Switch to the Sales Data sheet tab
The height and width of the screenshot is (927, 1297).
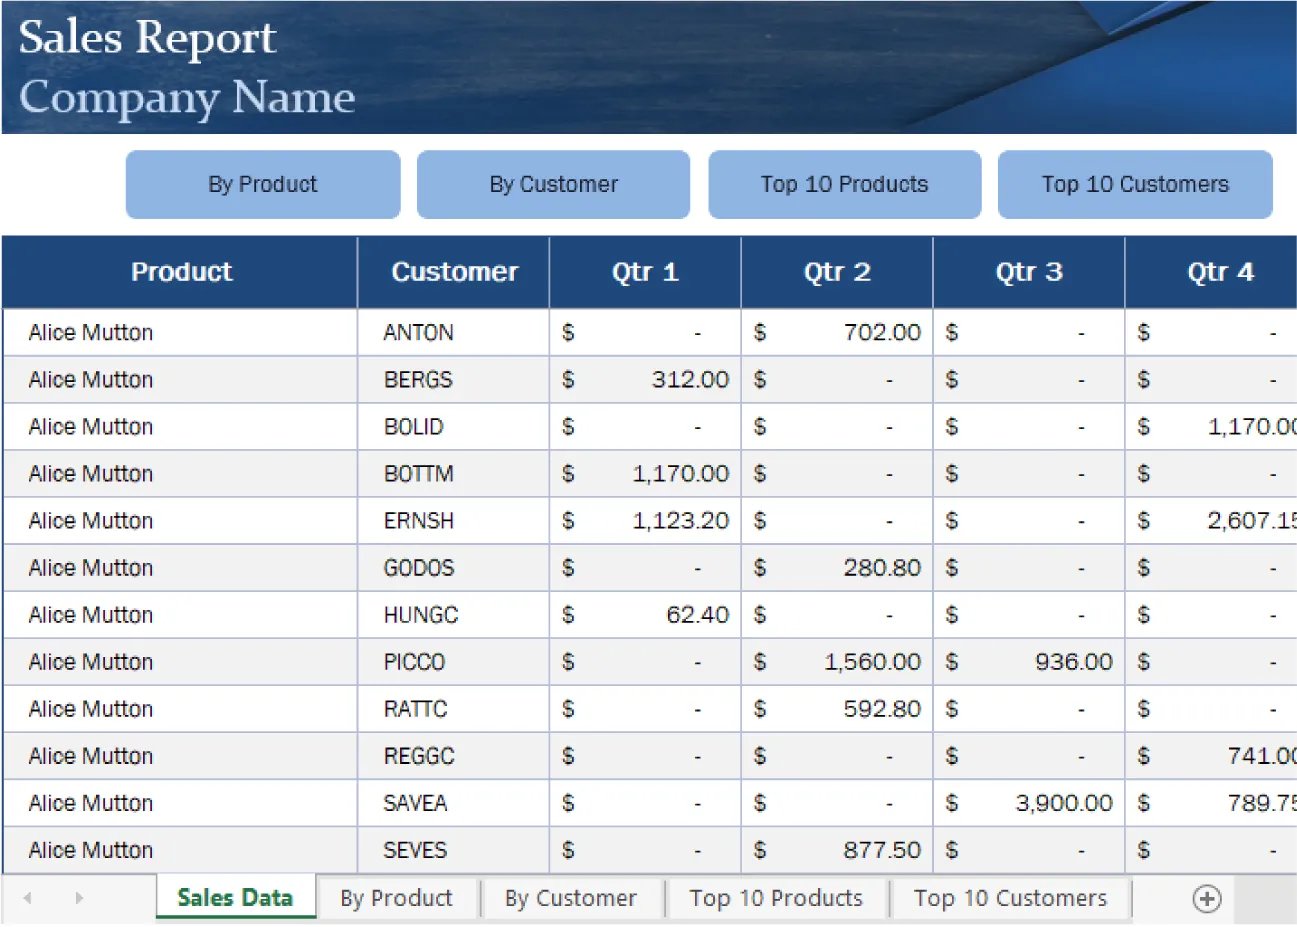[235, 898]
